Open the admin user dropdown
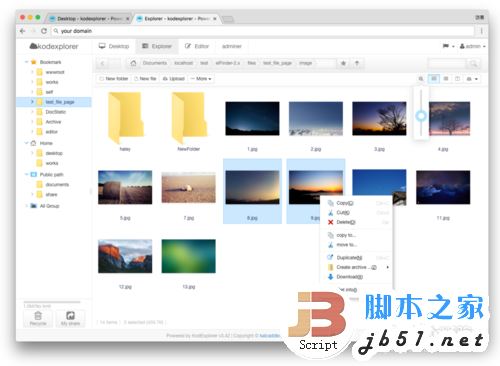The height and width of the screenshot is (366, 500). click(473, 46)
